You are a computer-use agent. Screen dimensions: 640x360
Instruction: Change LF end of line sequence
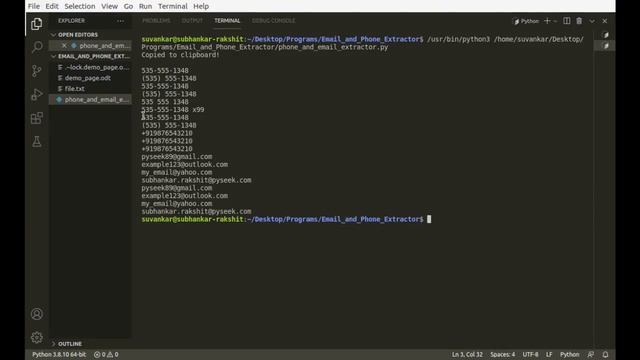pos(549,354)
